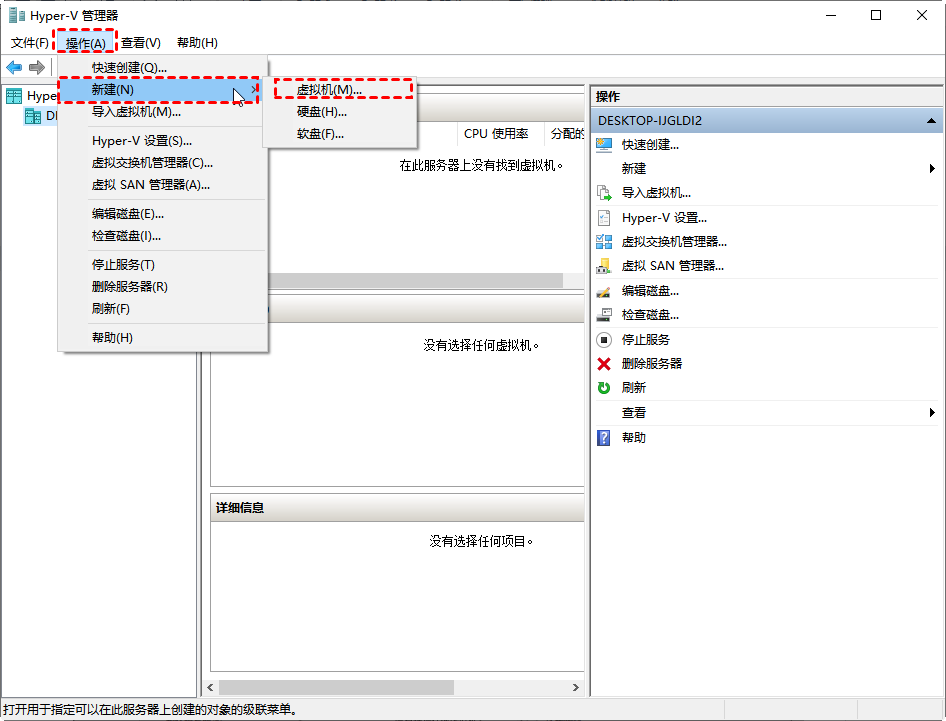Click the Edit Disk icon
This screenshot has width=946, height=721.
(x=603, y=291)
